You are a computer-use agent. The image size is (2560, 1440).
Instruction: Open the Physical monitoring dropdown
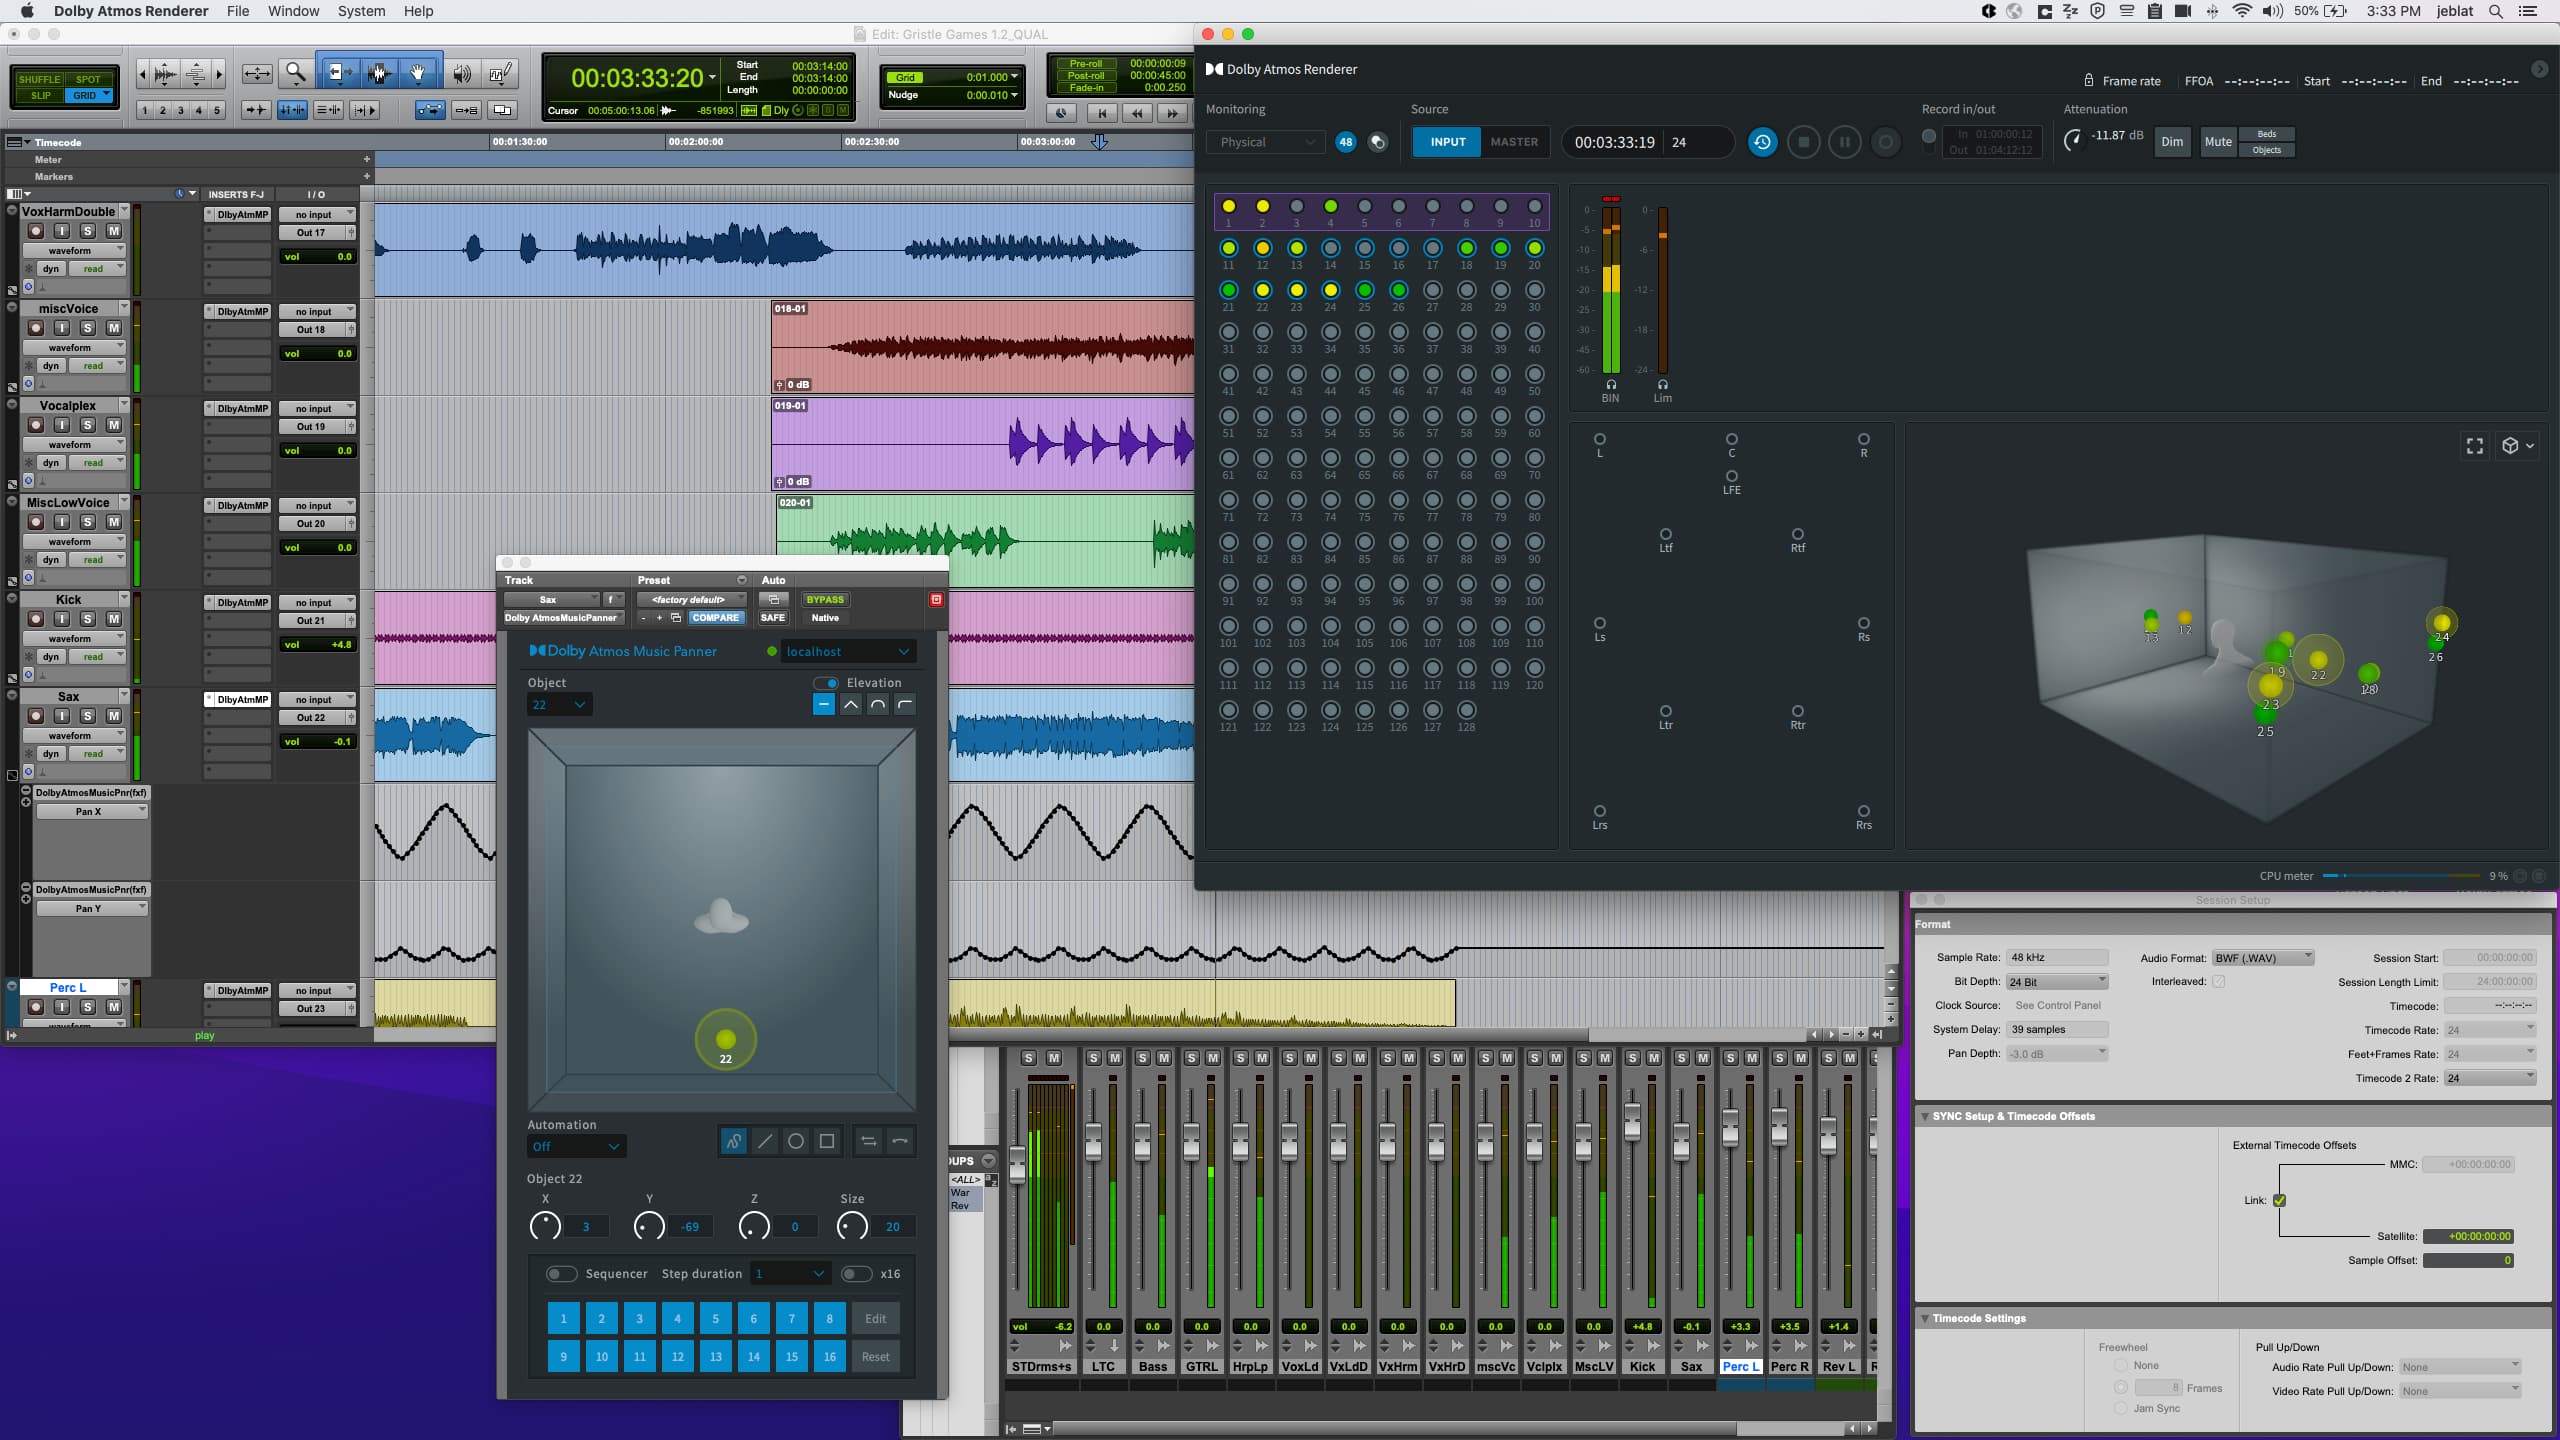click(x=1265, y=142)
